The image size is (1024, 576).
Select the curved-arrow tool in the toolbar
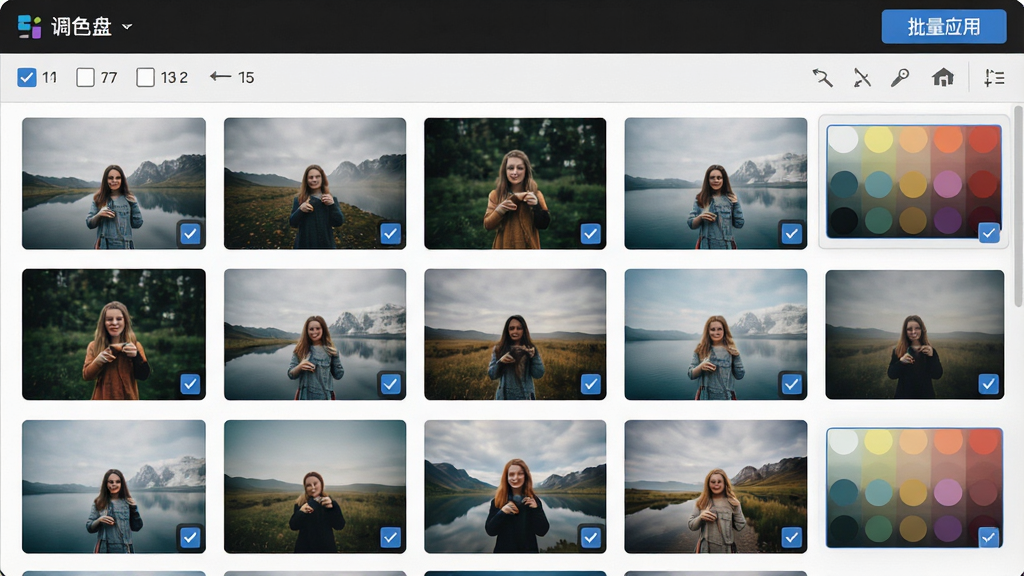point(822,78)
